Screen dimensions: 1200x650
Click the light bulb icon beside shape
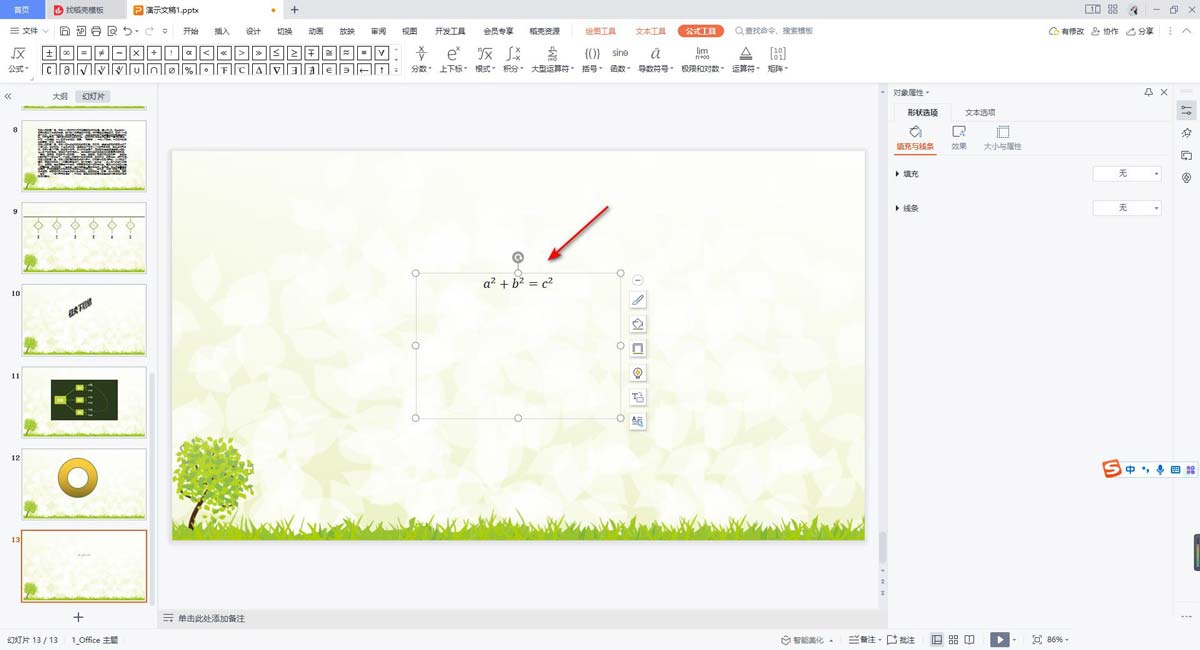(638, 373)
